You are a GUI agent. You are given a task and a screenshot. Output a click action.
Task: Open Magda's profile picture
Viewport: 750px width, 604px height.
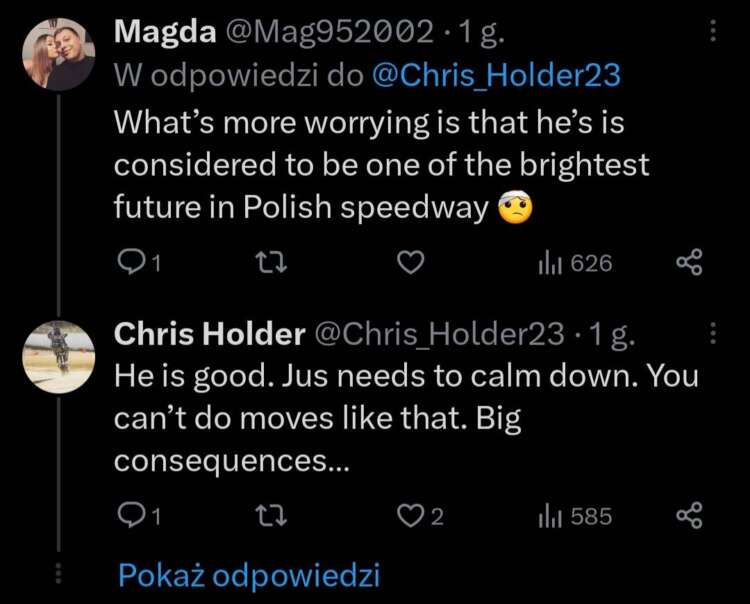[60, 55]
